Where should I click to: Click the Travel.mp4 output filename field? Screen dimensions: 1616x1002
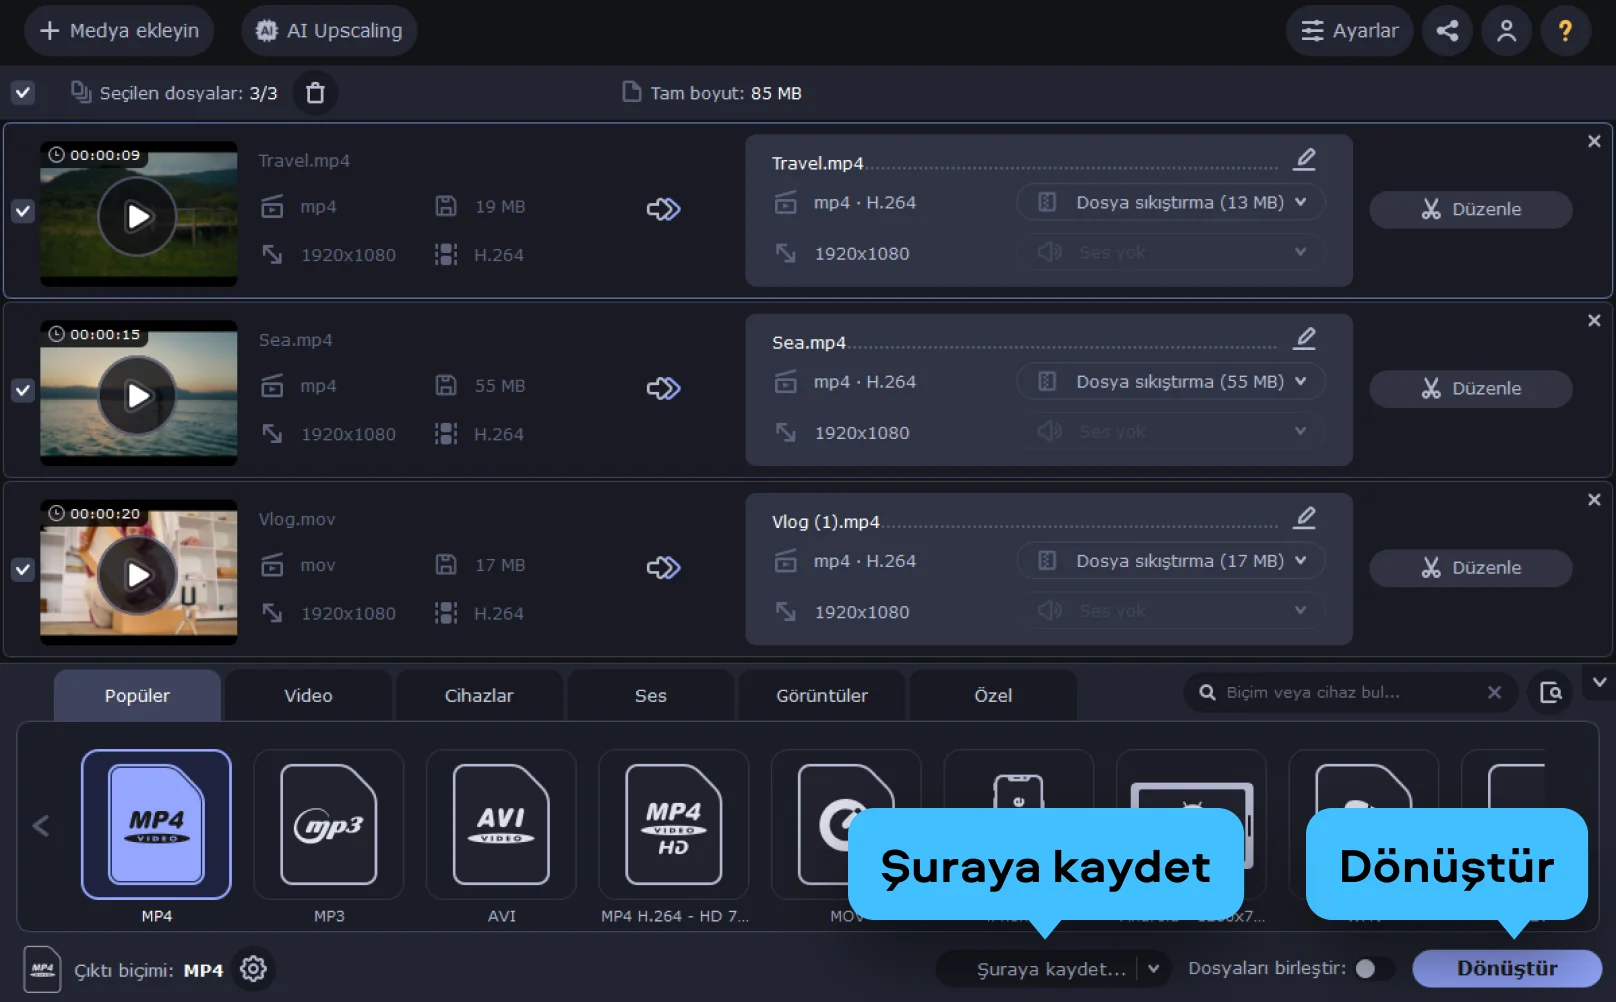click(1025, 163)
